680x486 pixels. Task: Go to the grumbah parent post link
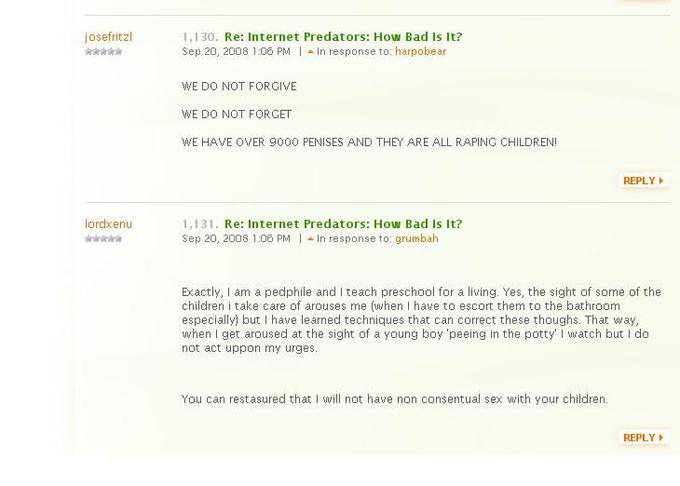(416, 239)
